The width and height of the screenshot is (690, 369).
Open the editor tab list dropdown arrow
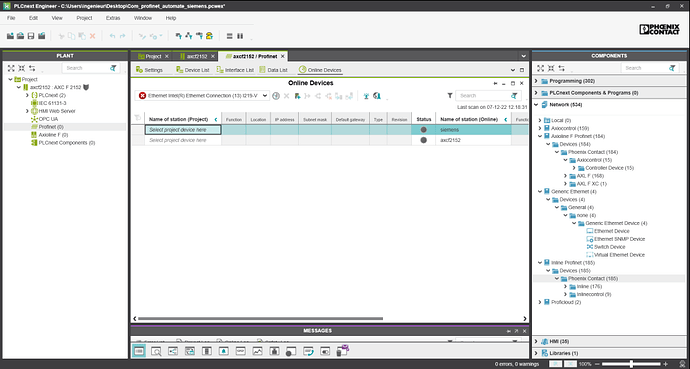pos(523,56)
